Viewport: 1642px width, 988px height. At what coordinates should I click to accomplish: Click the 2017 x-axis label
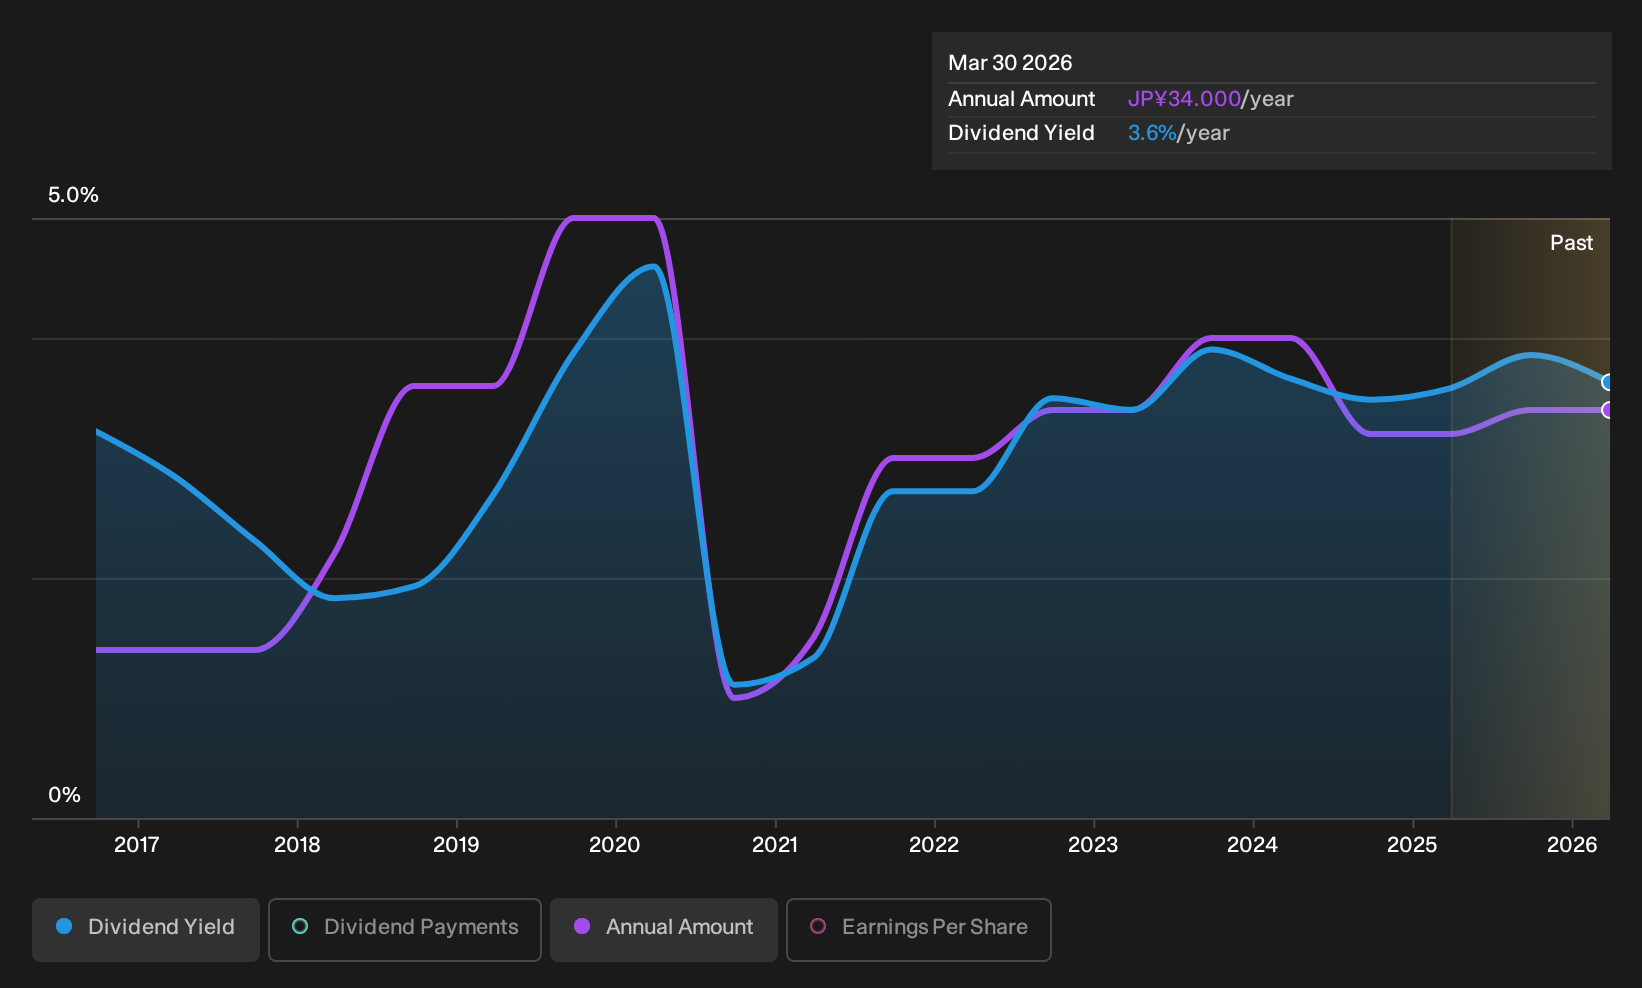click(137, 845)
